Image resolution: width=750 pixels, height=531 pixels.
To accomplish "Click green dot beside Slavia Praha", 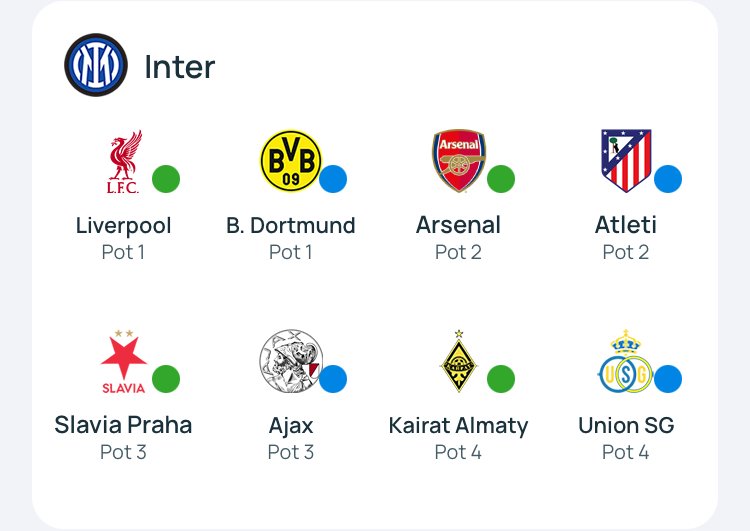I will (x=166, y=379).
